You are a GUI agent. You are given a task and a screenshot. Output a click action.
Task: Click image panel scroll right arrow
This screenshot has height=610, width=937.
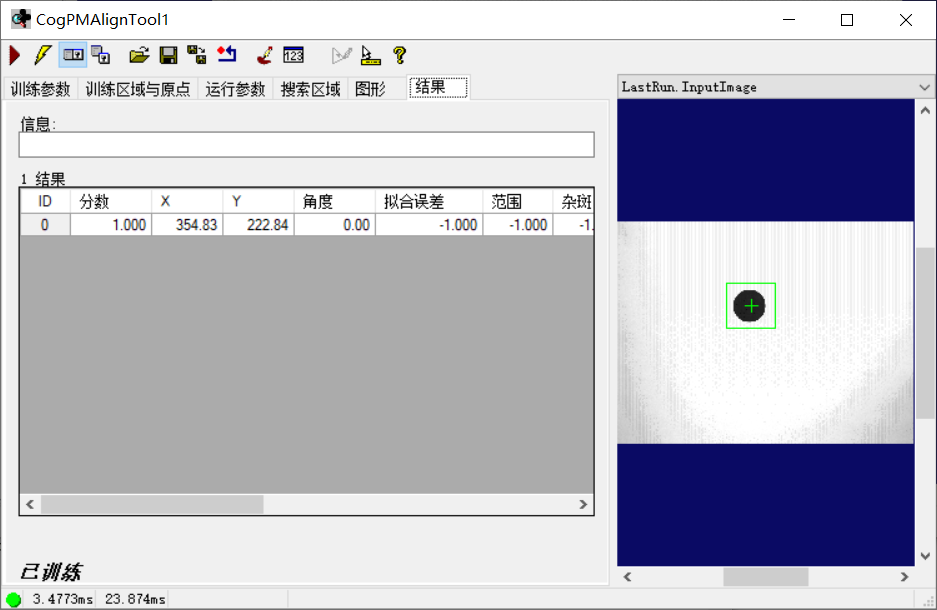(x=904, y=577)
